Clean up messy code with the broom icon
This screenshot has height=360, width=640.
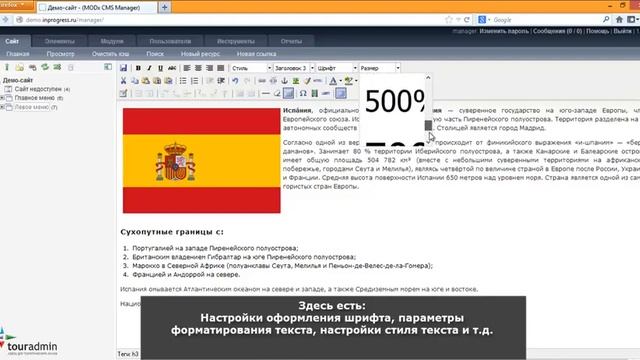point(307,81)
